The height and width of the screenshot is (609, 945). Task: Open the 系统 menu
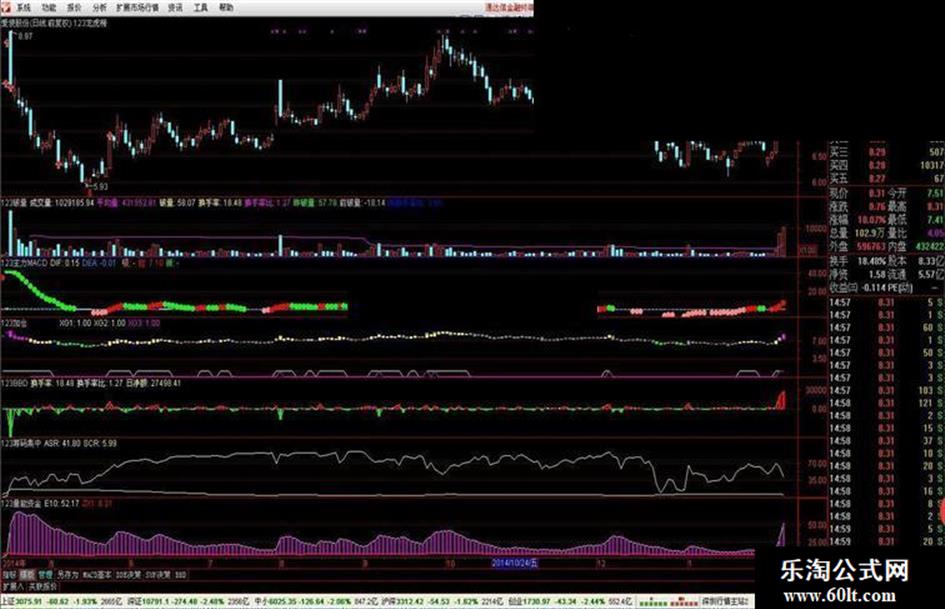[x=23, y=8]
